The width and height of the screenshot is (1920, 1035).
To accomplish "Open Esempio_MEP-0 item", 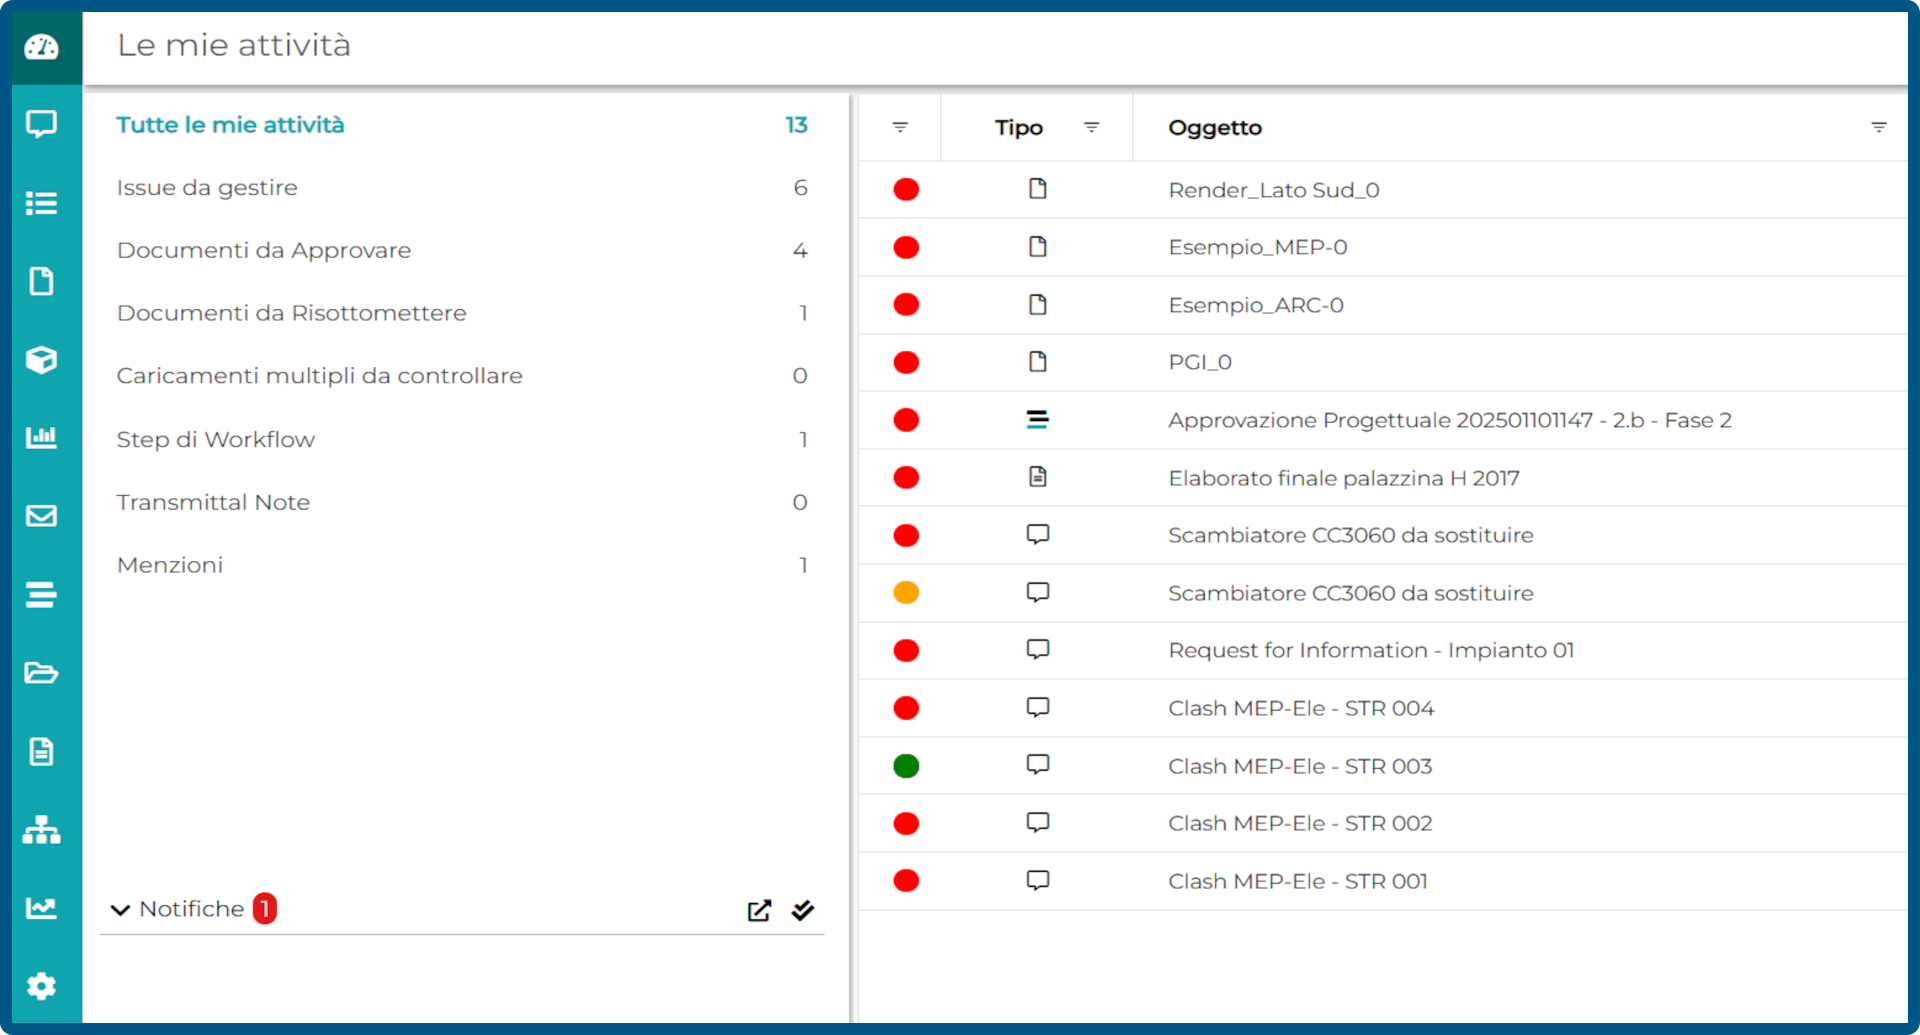I will (1258, 247).
